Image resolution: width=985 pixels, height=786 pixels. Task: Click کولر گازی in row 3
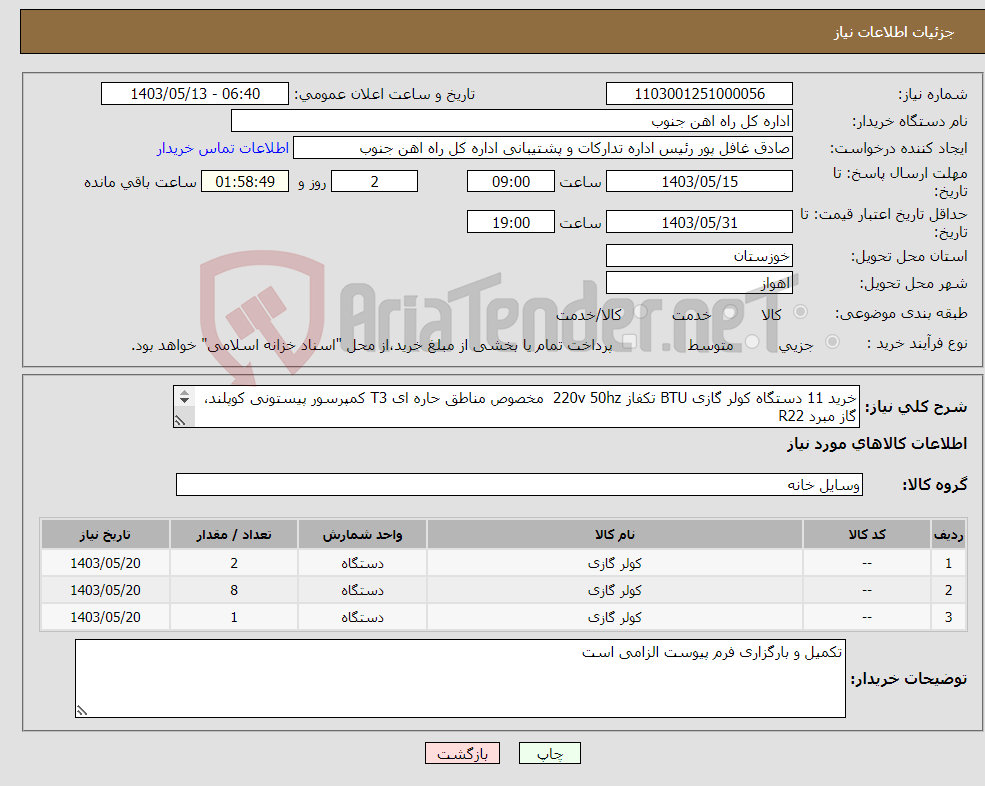point(614,617)
